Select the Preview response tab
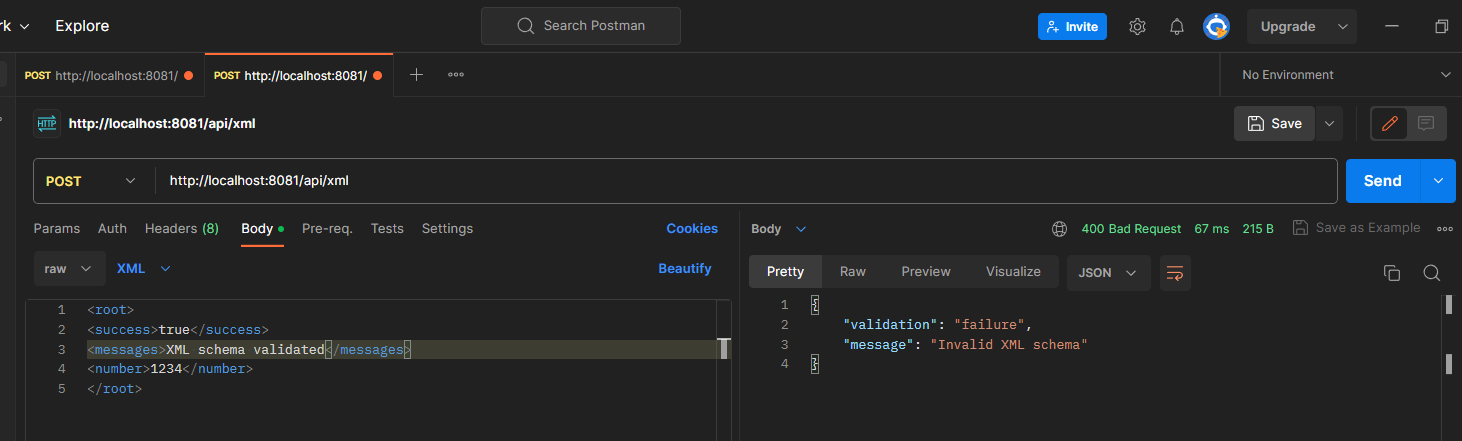This screenshot has width=1462, height=441. point(925,272)
